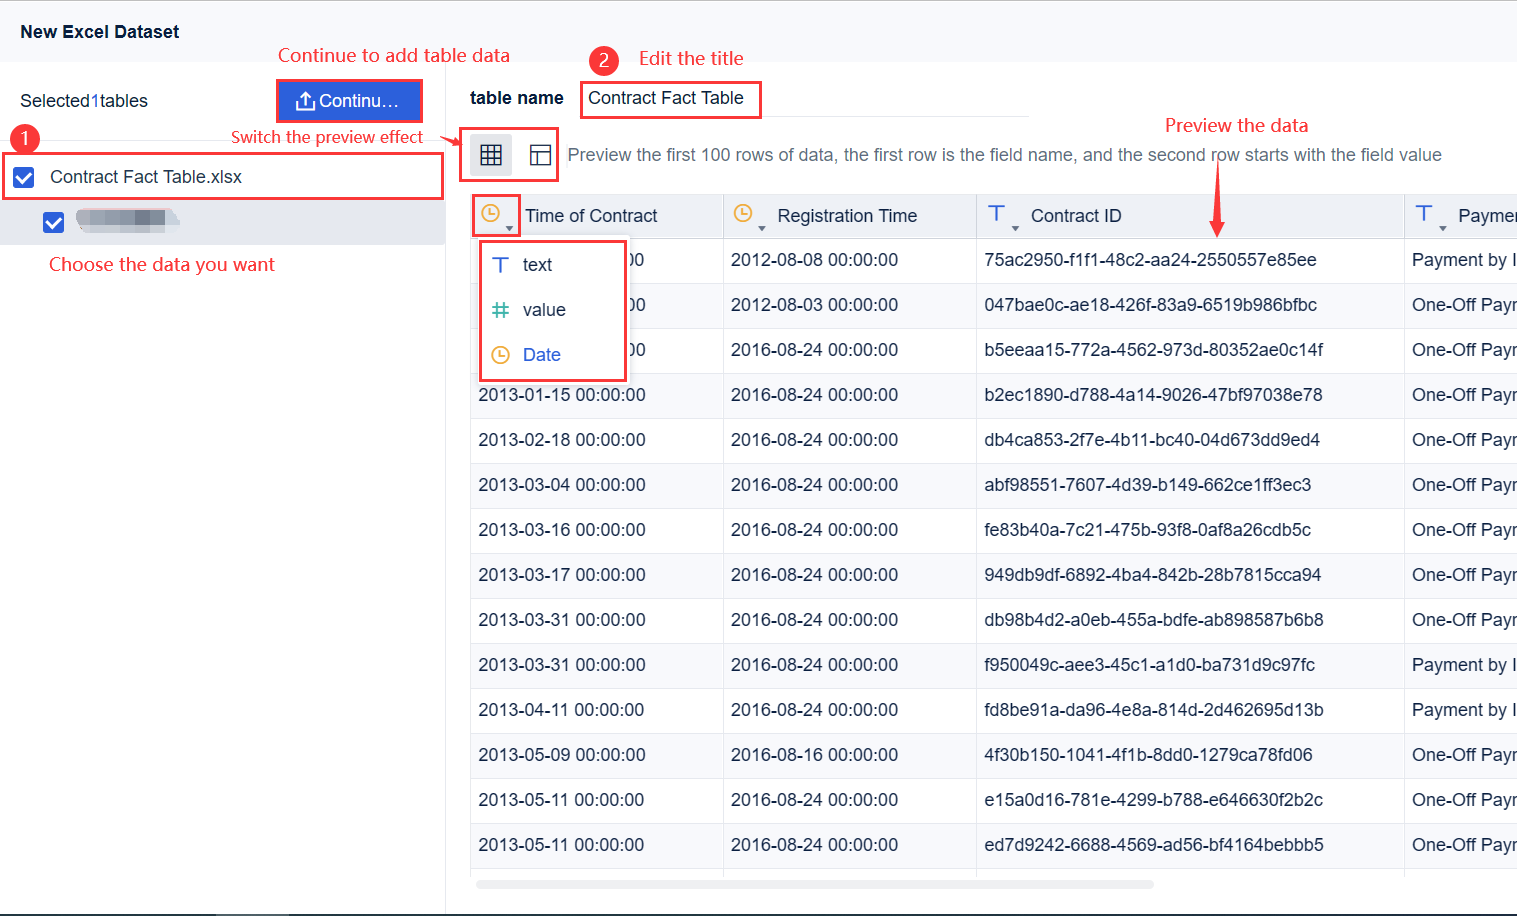Select text from the field type menu

click(x=536, y=264)
